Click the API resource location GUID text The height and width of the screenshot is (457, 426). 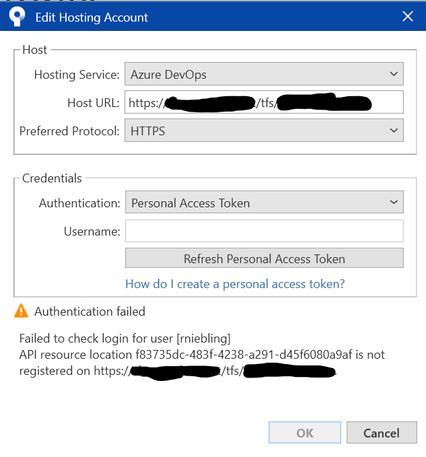click(243, 354)
